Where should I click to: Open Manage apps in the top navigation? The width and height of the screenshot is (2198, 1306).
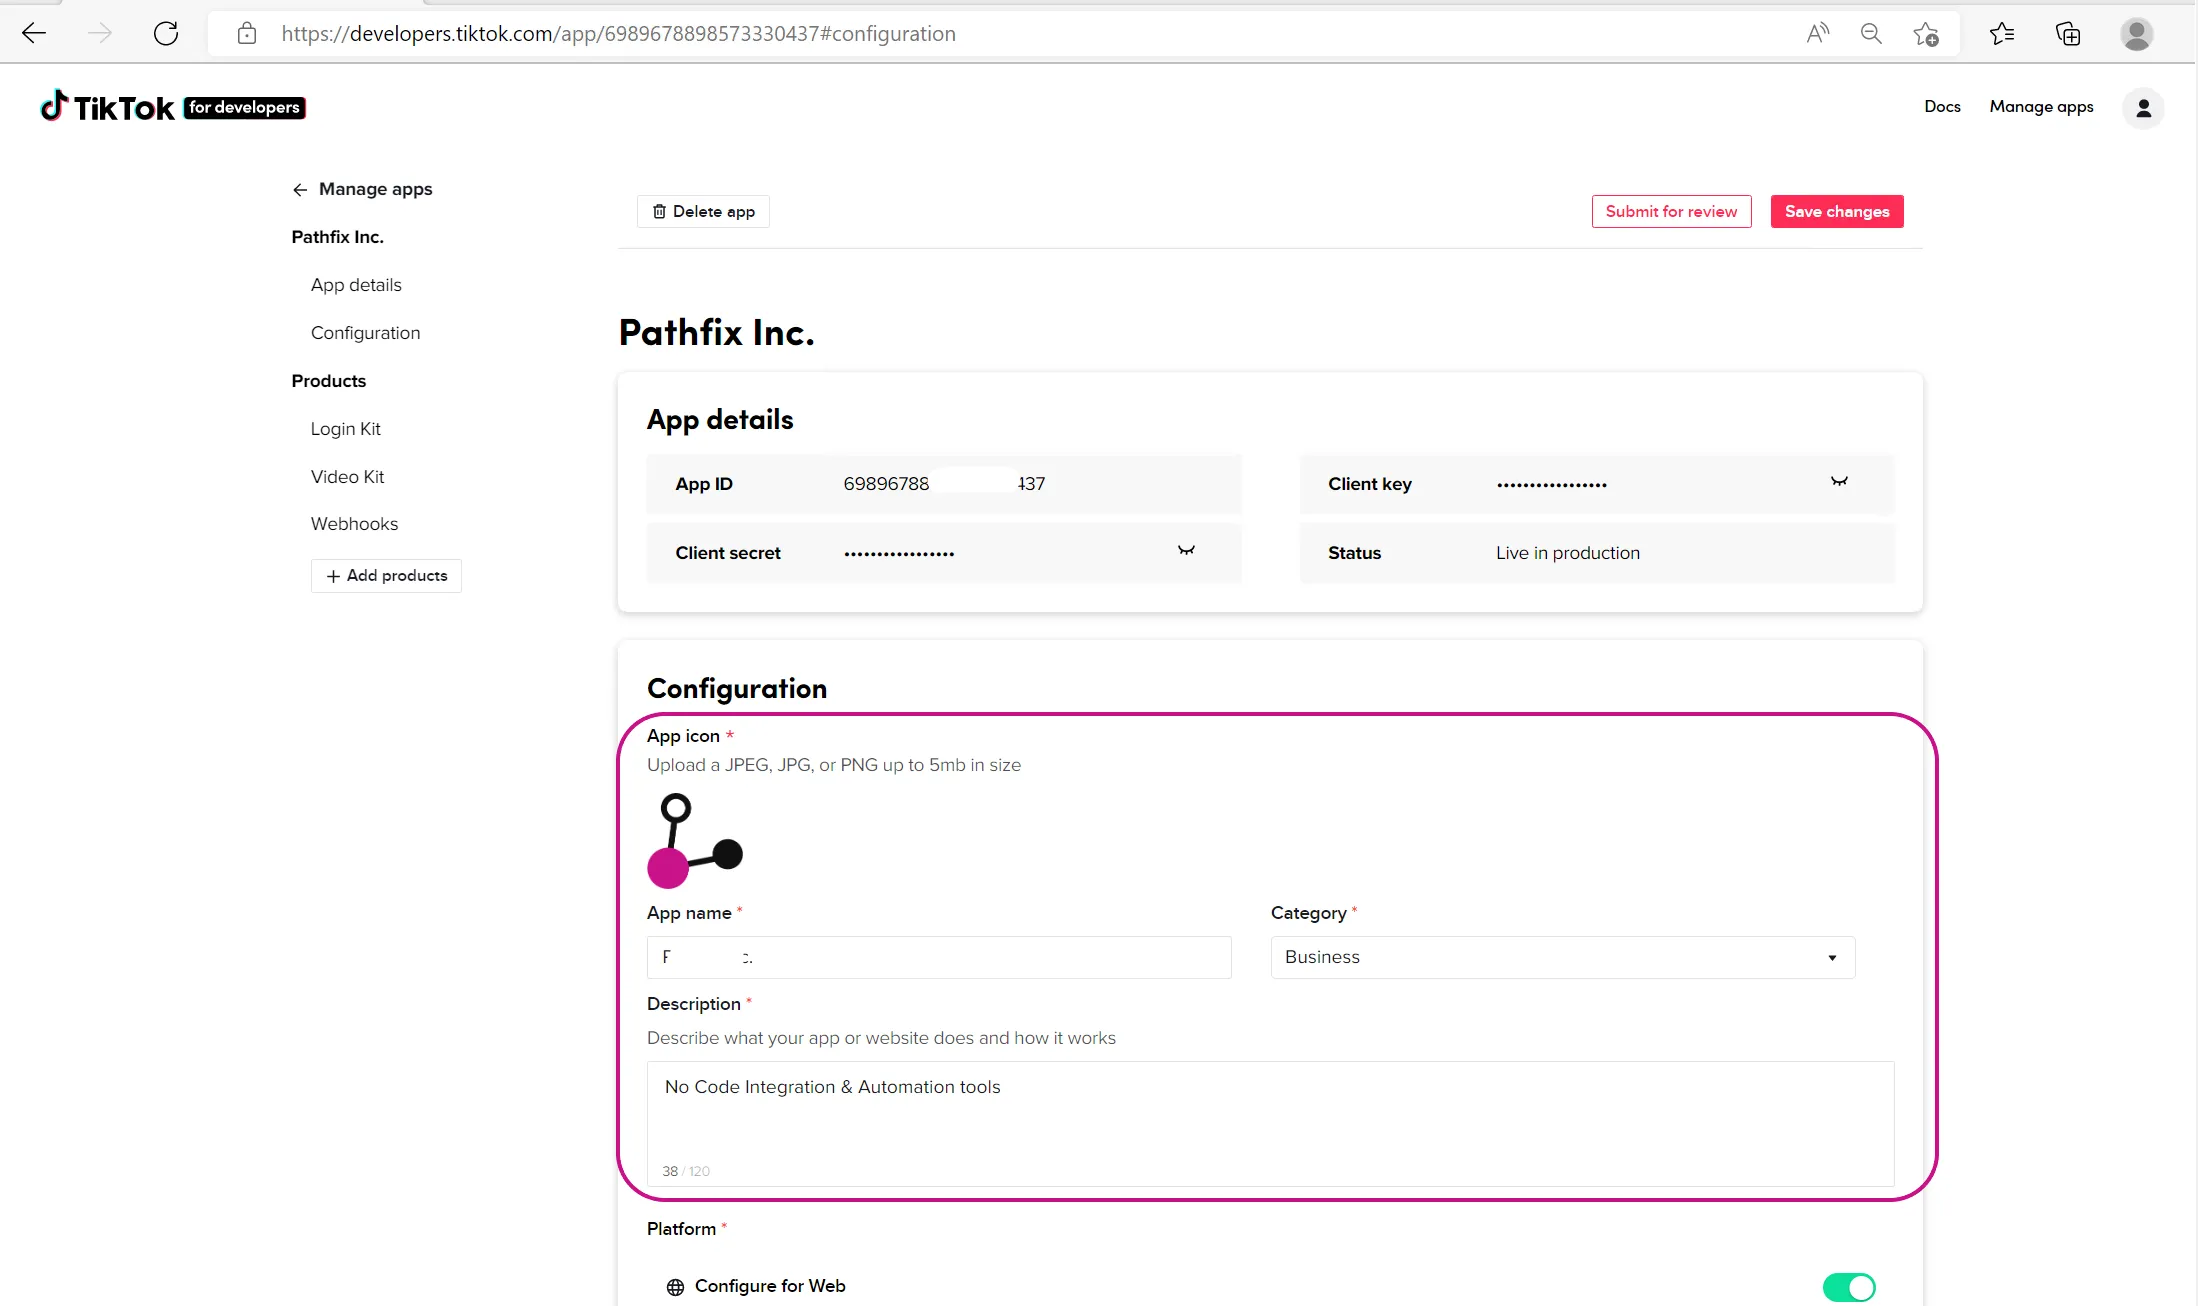point(2041,106)
